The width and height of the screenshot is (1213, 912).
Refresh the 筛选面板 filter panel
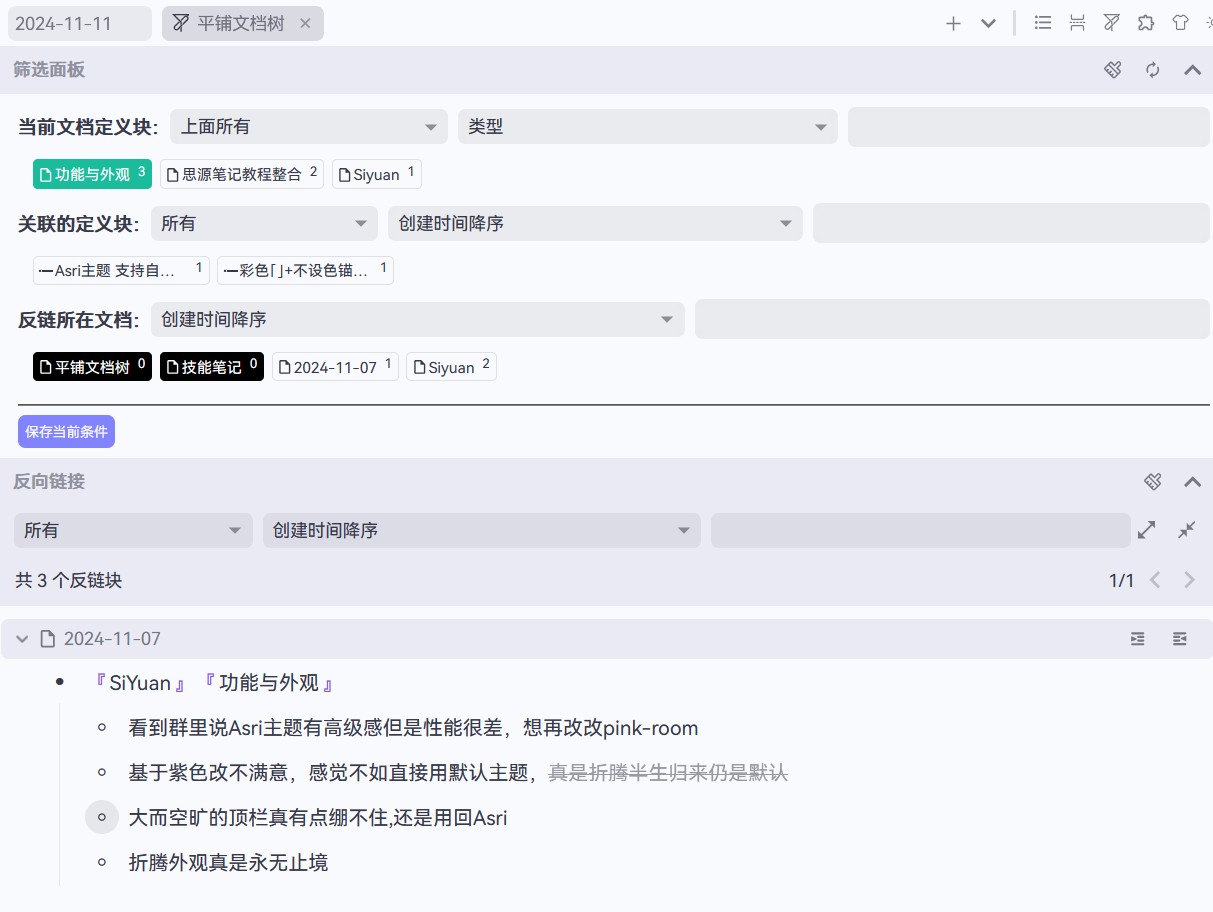(1152, 70)
